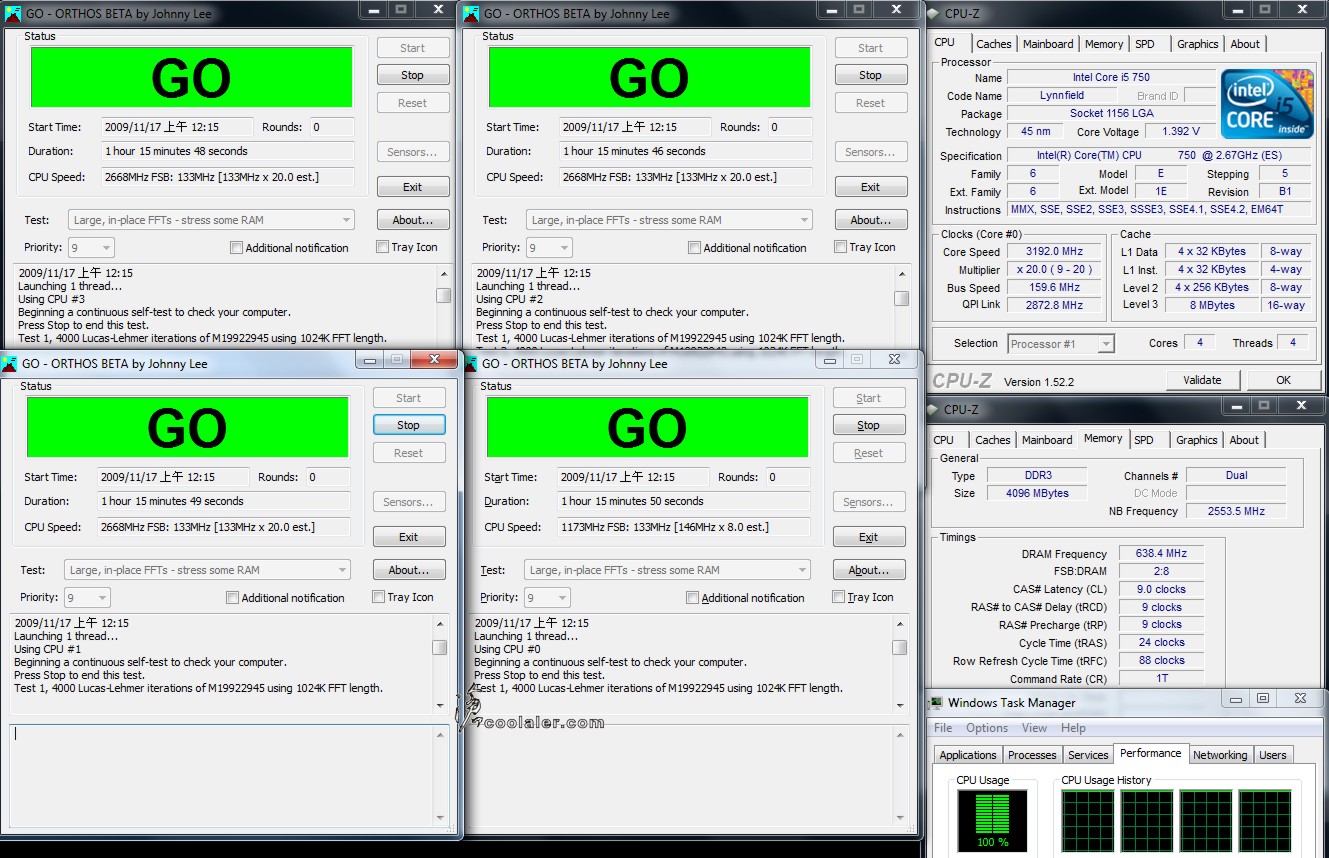Screen dimensions: 1329x858
Task: Stop the test in CPU #0 ORTHOS window
Action: (x=869, y=425)
